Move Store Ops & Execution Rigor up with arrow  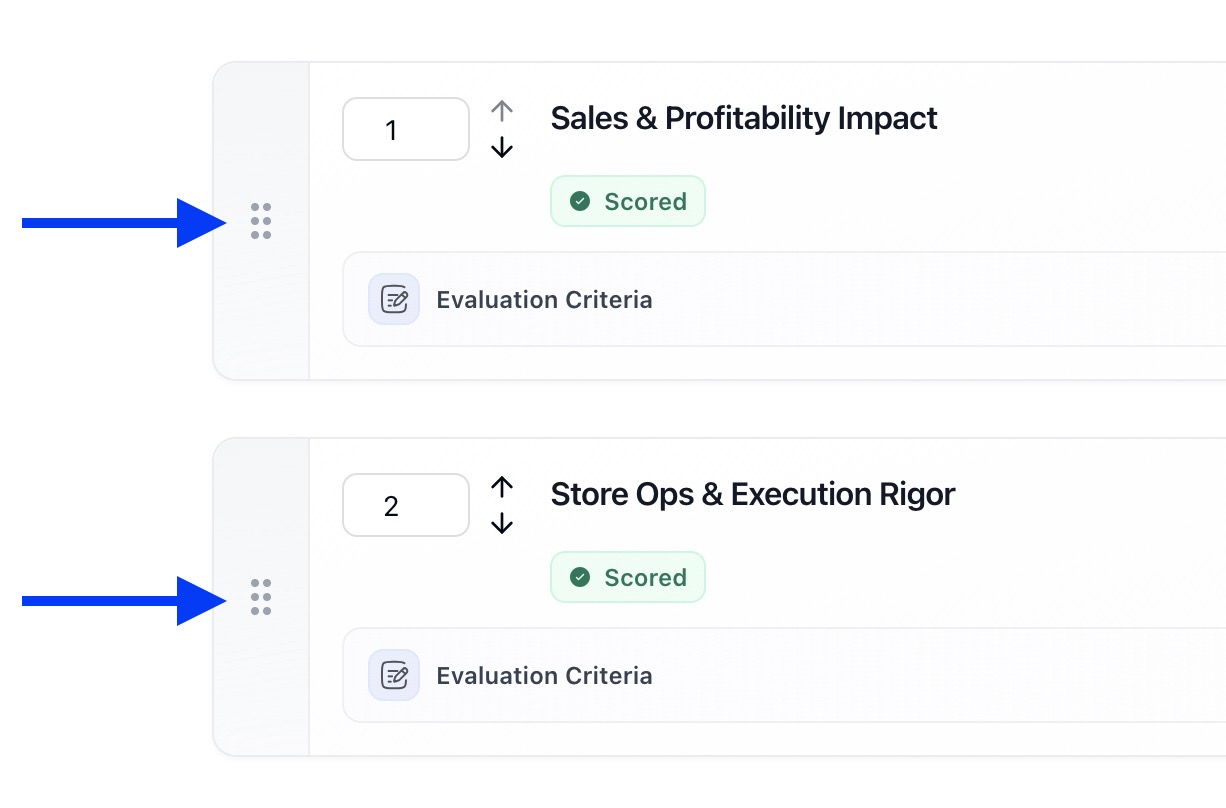click(x=502, y=487)
